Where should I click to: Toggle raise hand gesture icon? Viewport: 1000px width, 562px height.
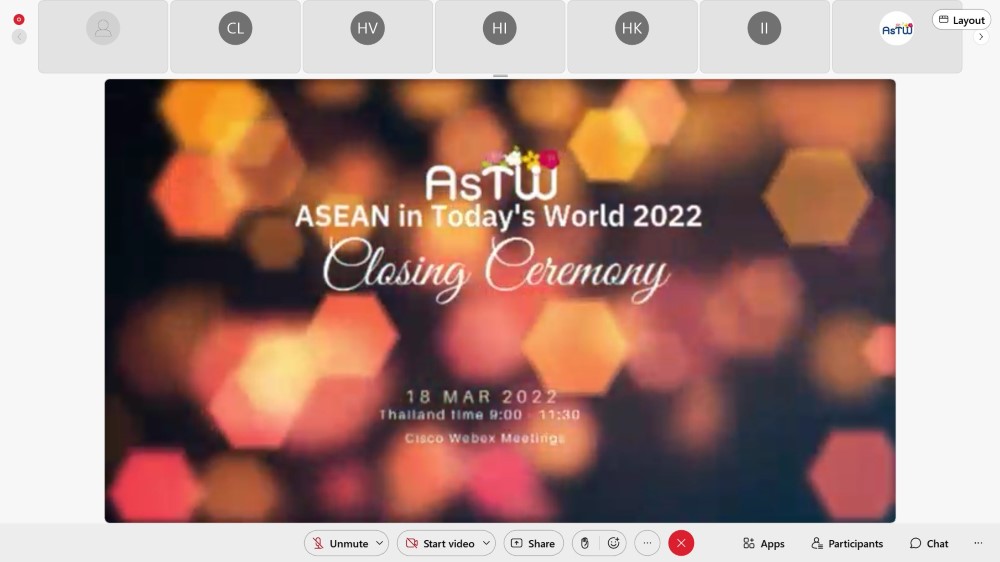pyautogui.click(x=584, y=544)
